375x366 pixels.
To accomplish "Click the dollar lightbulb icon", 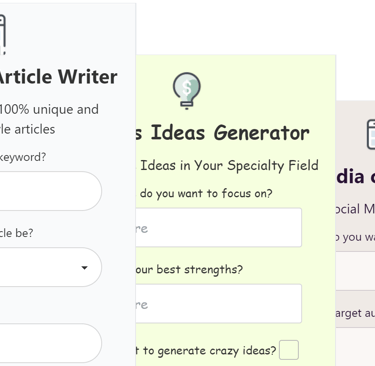I will 187,91.
